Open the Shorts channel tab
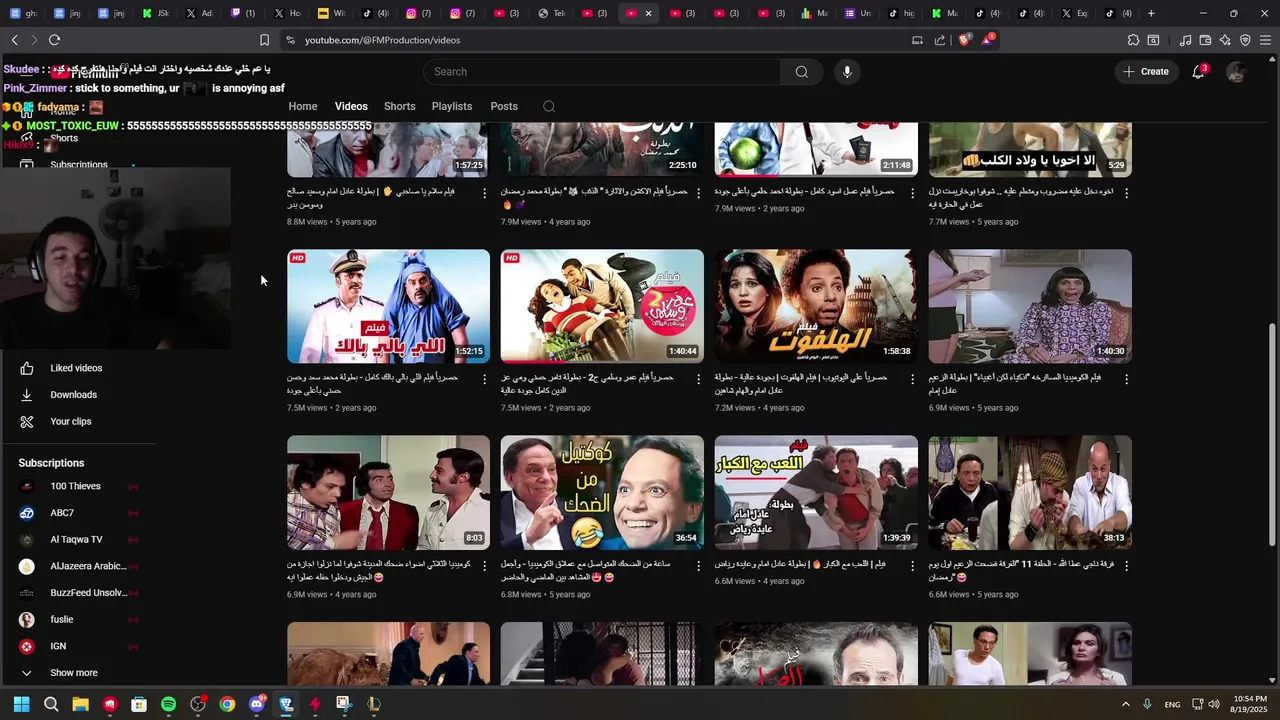Viewport: 1280px width, 720px height. [400, 106]
